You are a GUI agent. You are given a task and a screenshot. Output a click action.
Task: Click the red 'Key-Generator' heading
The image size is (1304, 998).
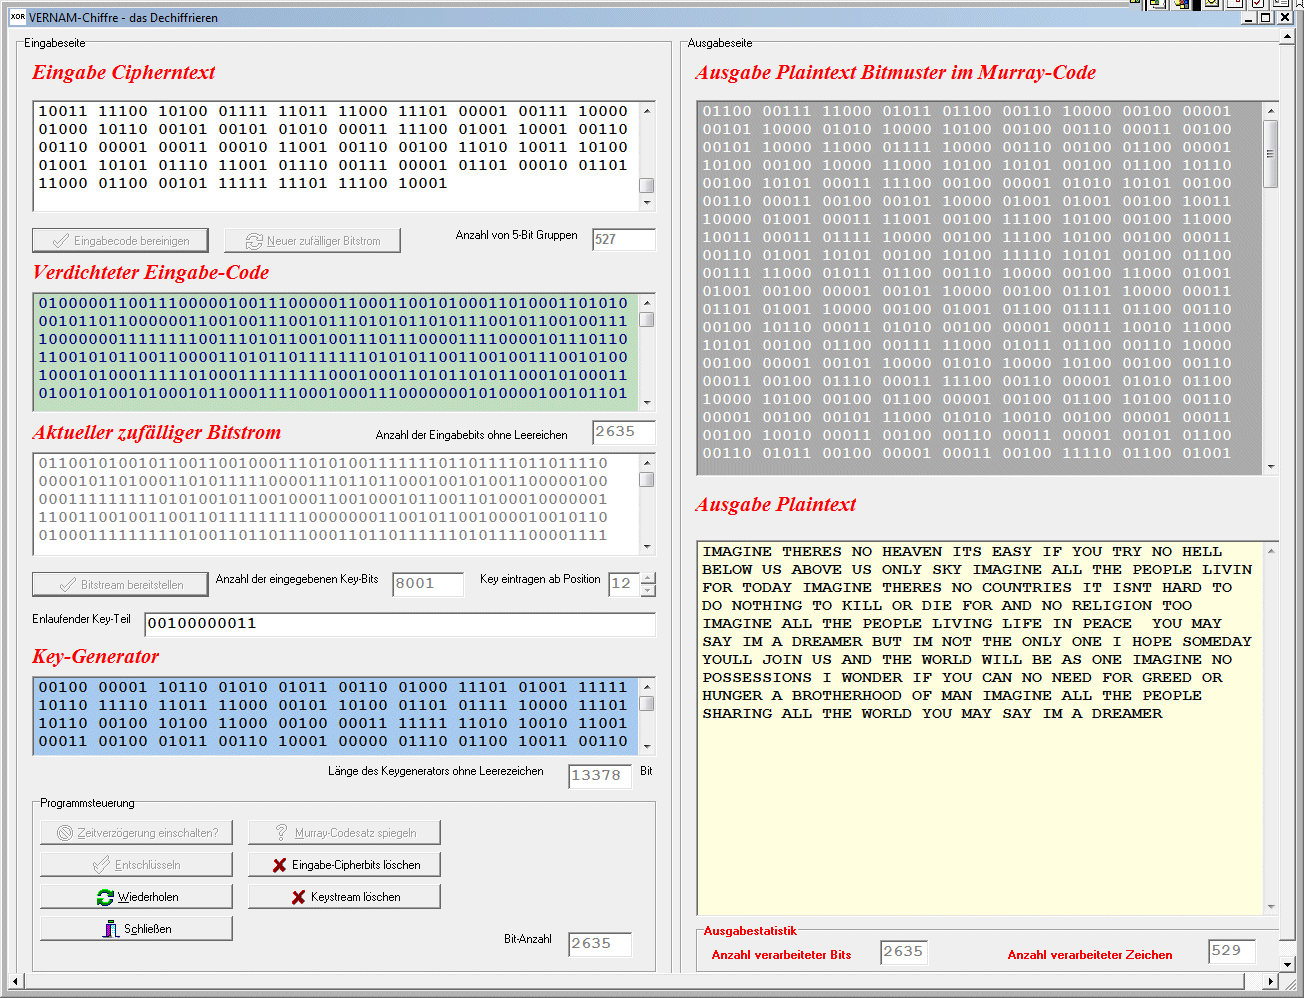(95, 656)
